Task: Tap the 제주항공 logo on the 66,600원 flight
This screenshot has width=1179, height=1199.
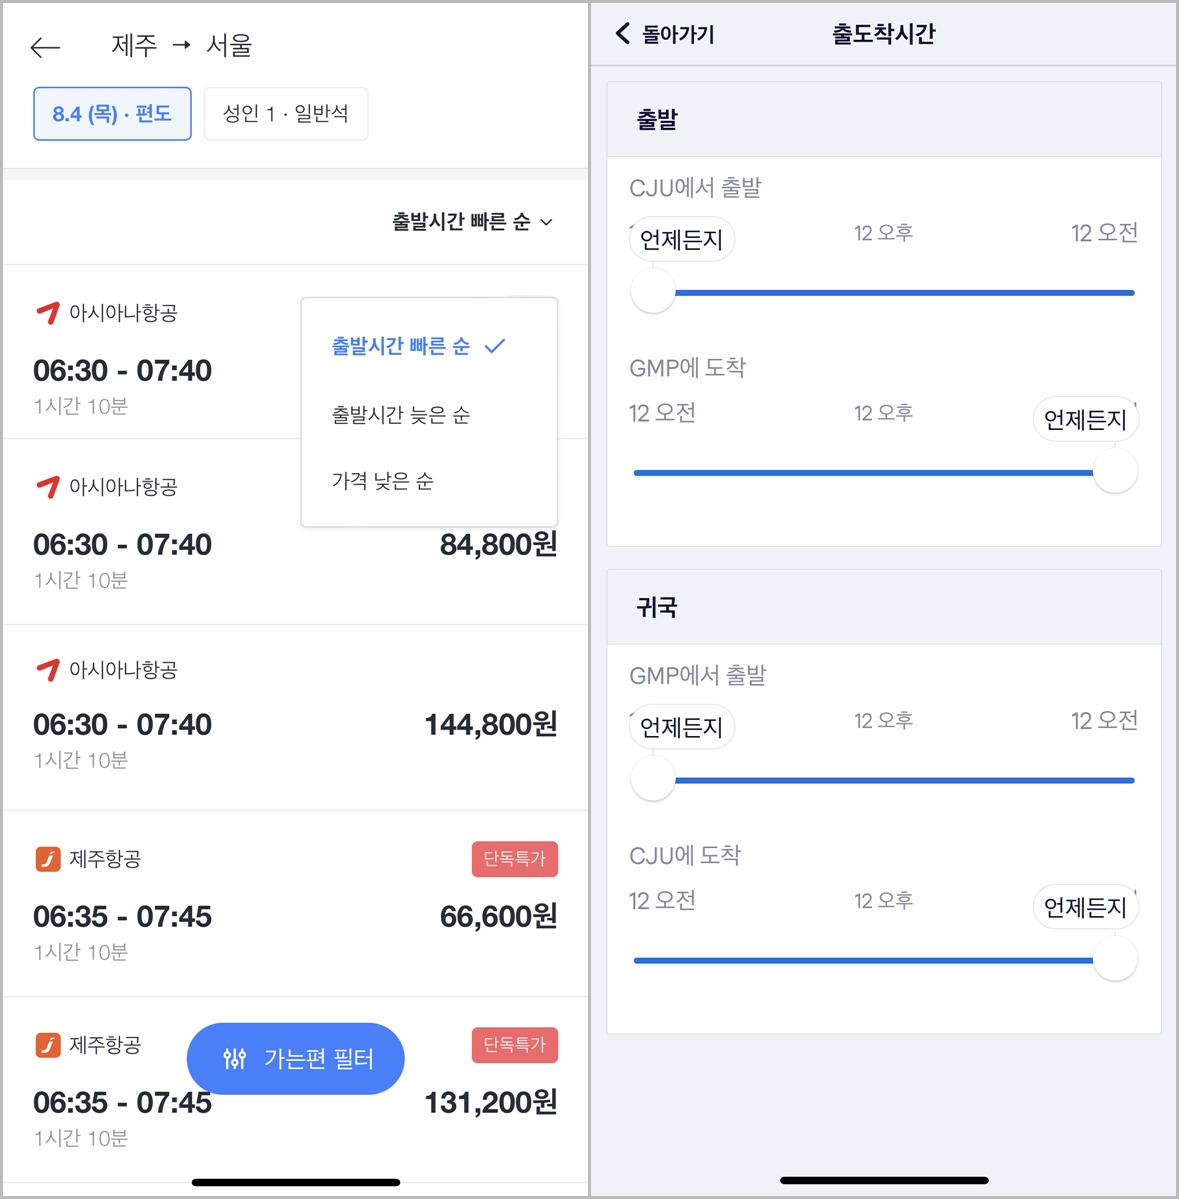Action: 48,859
